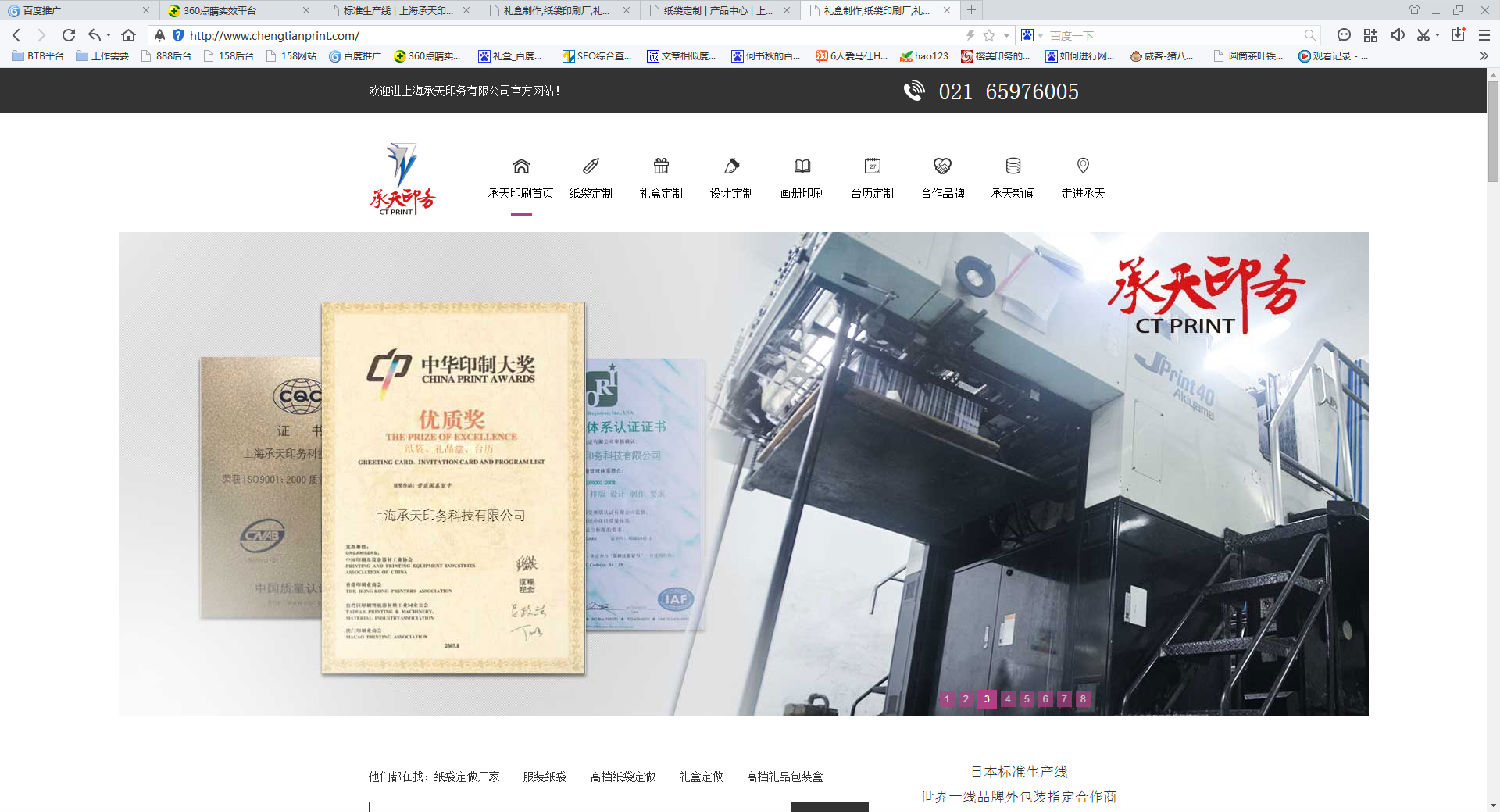The width and height of the screenshot is (1500, 812).
Task: Close the 百度推广 tab
Action: click(x=146, y=10)
